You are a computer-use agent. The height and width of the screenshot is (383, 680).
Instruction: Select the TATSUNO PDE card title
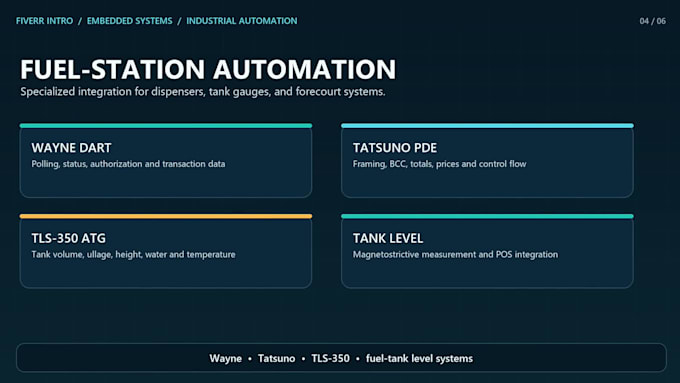(x=395, y=148)
